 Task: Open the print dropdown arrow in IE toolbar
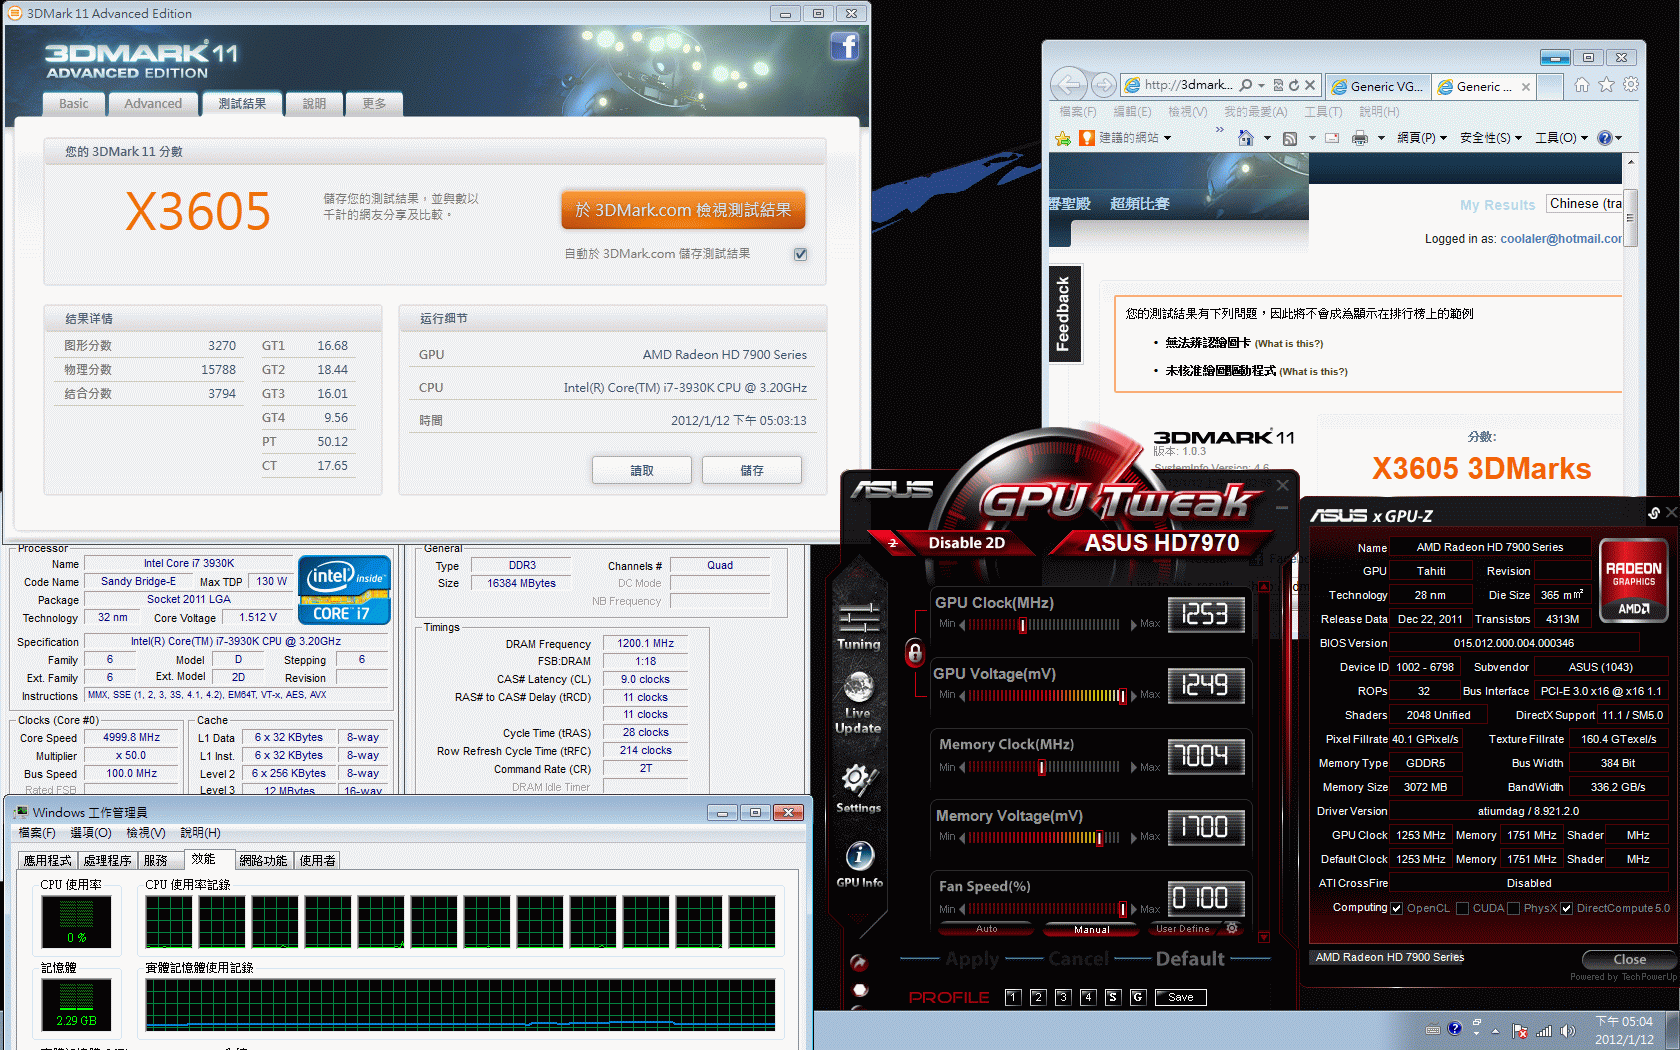tap(1381, 138)
